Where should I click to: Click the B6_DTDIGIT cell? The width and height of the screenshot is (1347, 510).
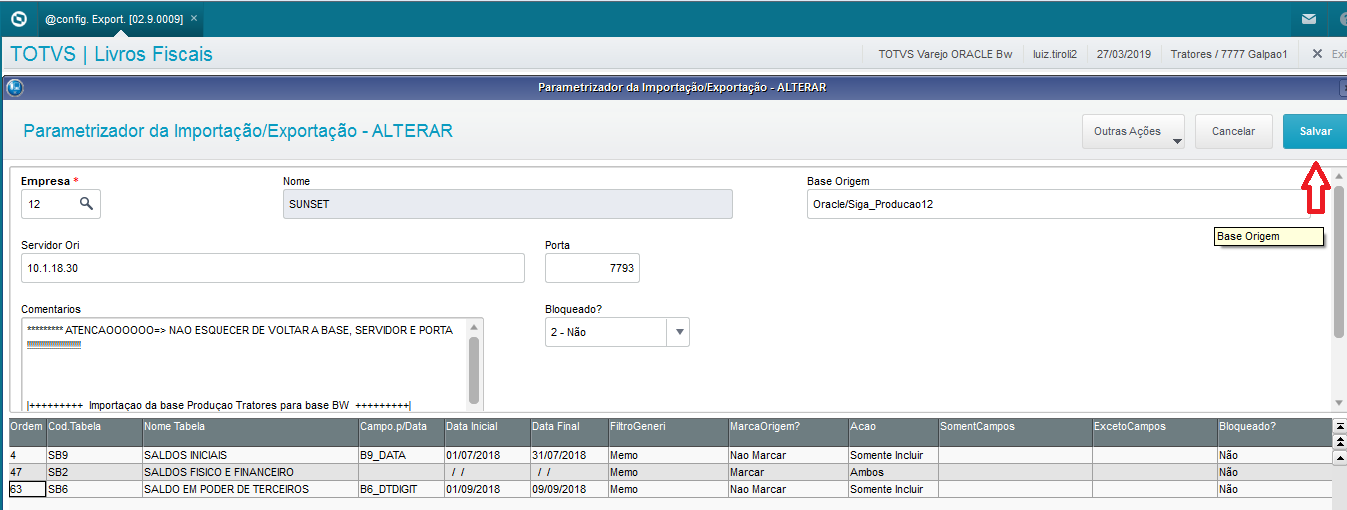400,489
